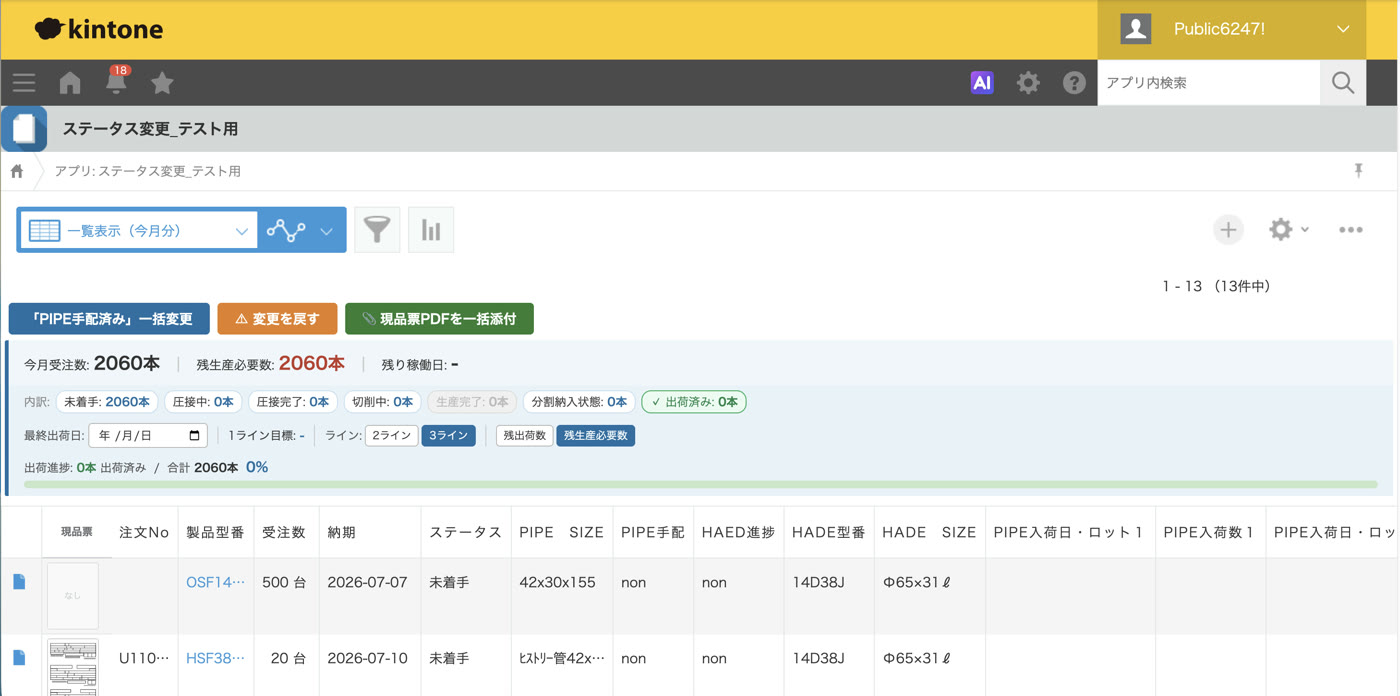Select the 3ライン toggle
The width and height of the screenshot is (1400, 696).
pos(448,436)
